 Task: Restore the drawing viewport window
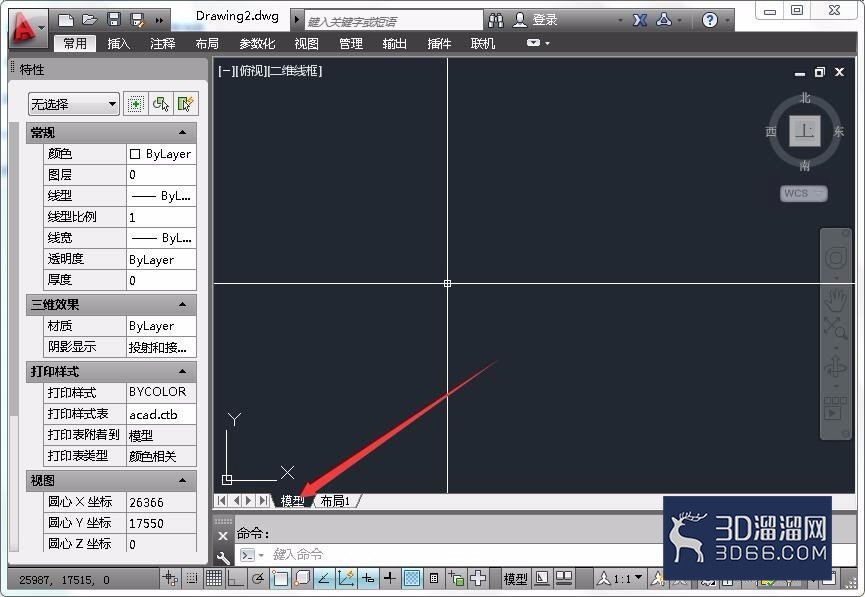click(x=820, y=72)
